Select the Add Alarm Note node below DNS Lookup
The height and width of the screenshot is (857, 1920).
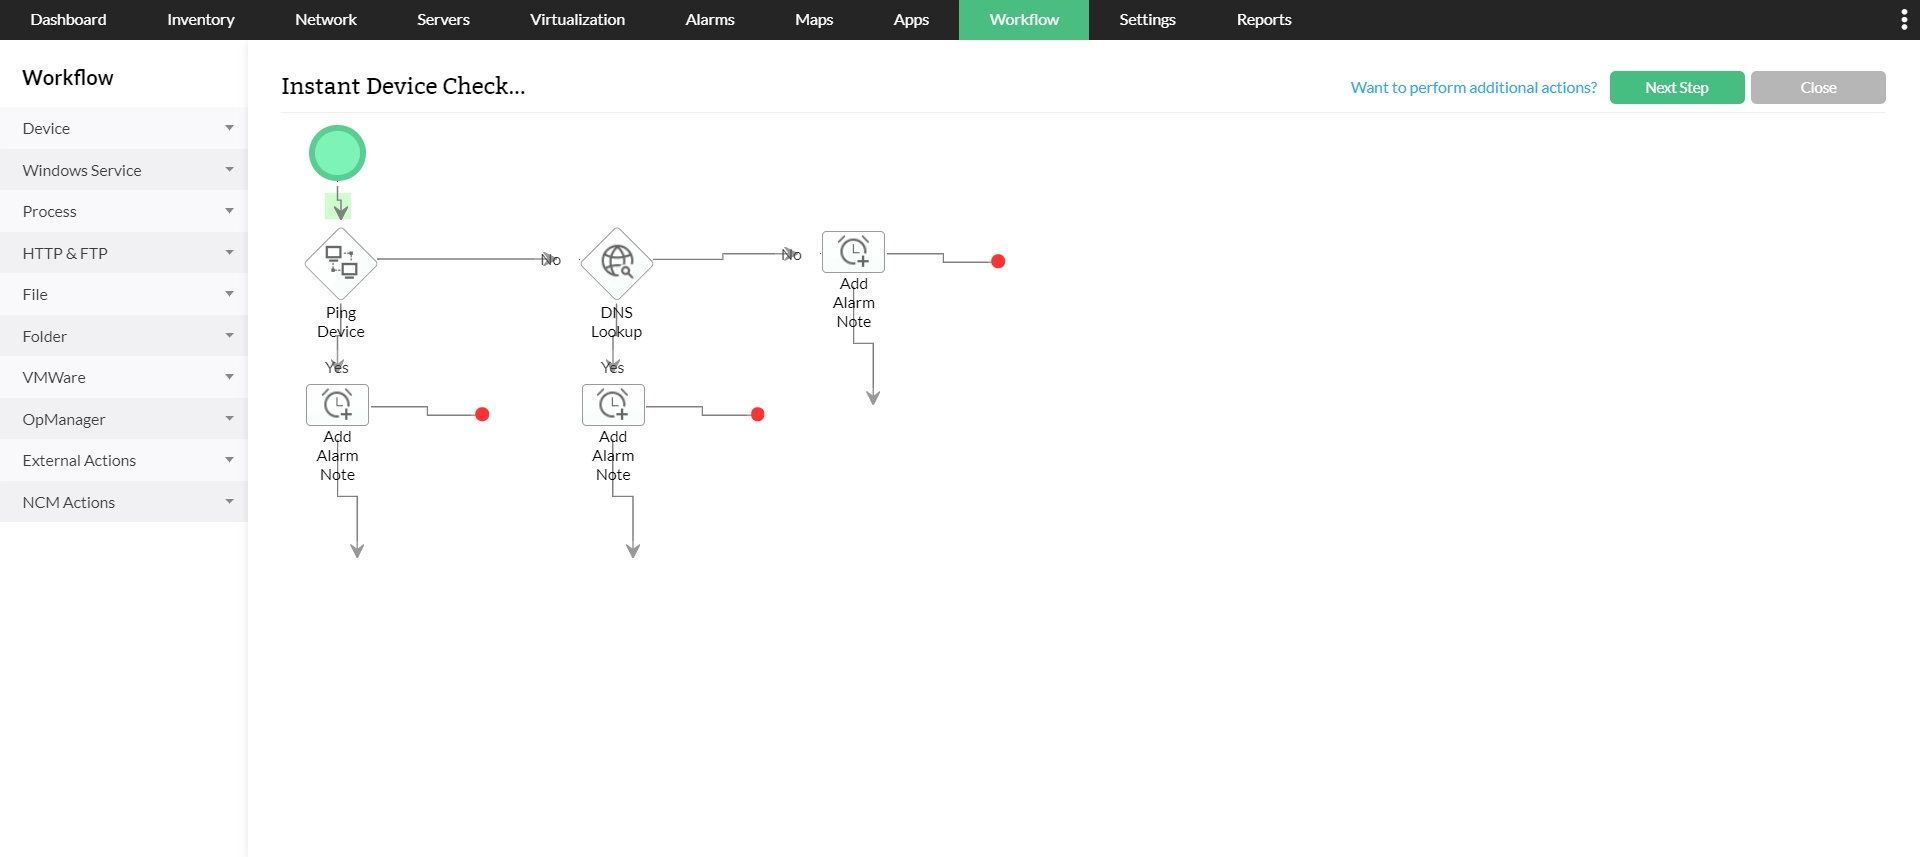click(x=613, y=405)
